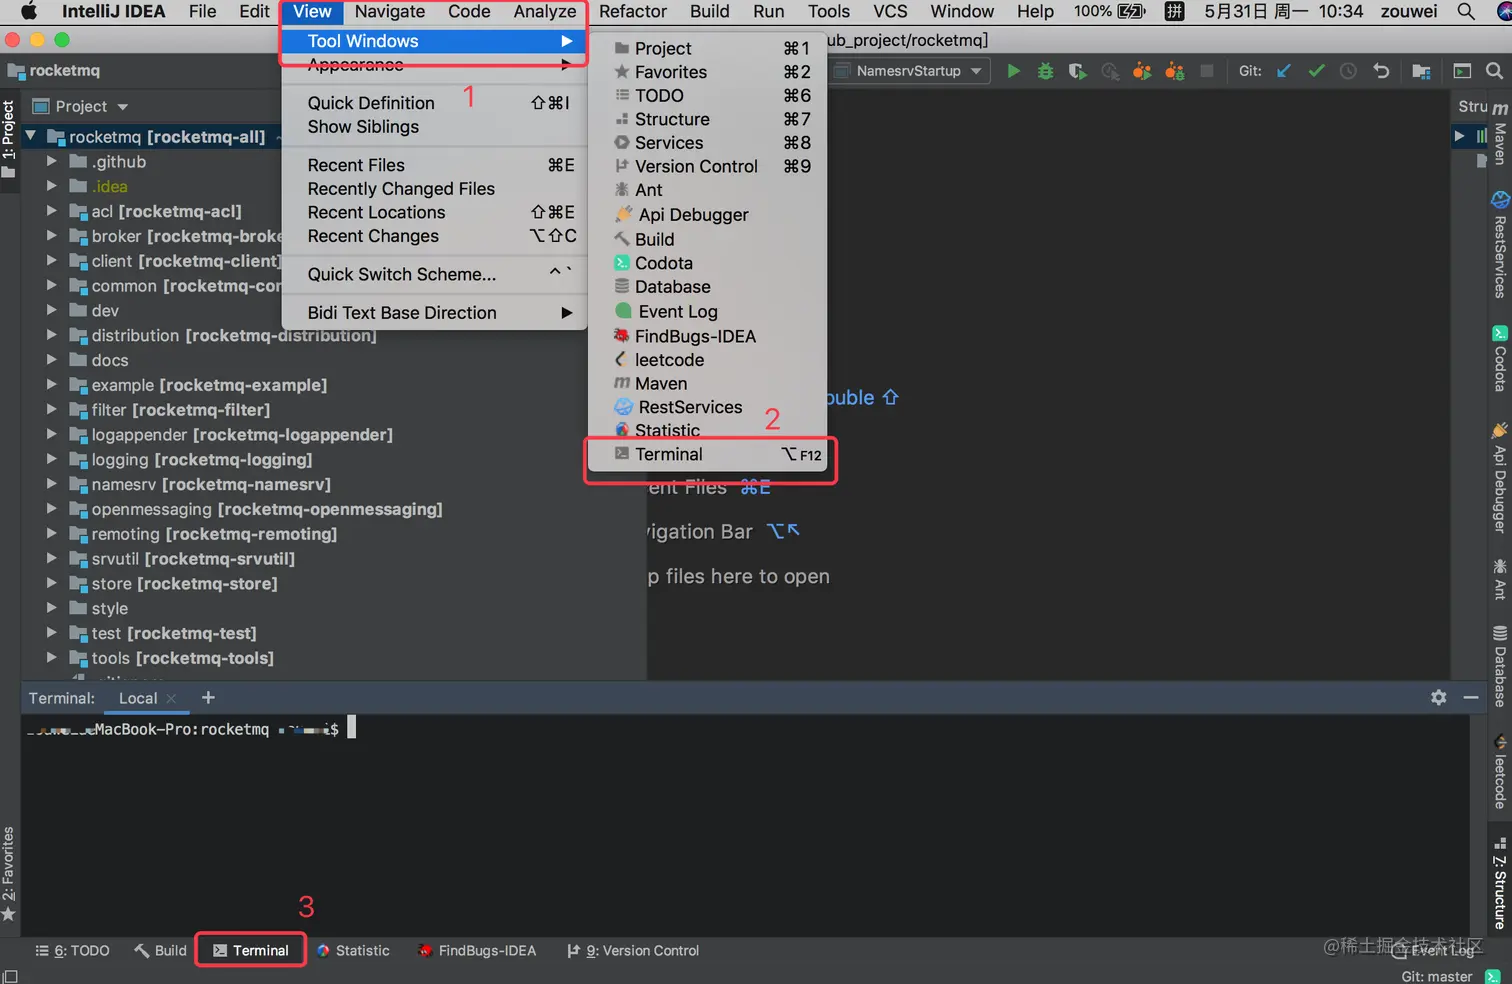Start debugging with the bug icon

[1045, 71]
